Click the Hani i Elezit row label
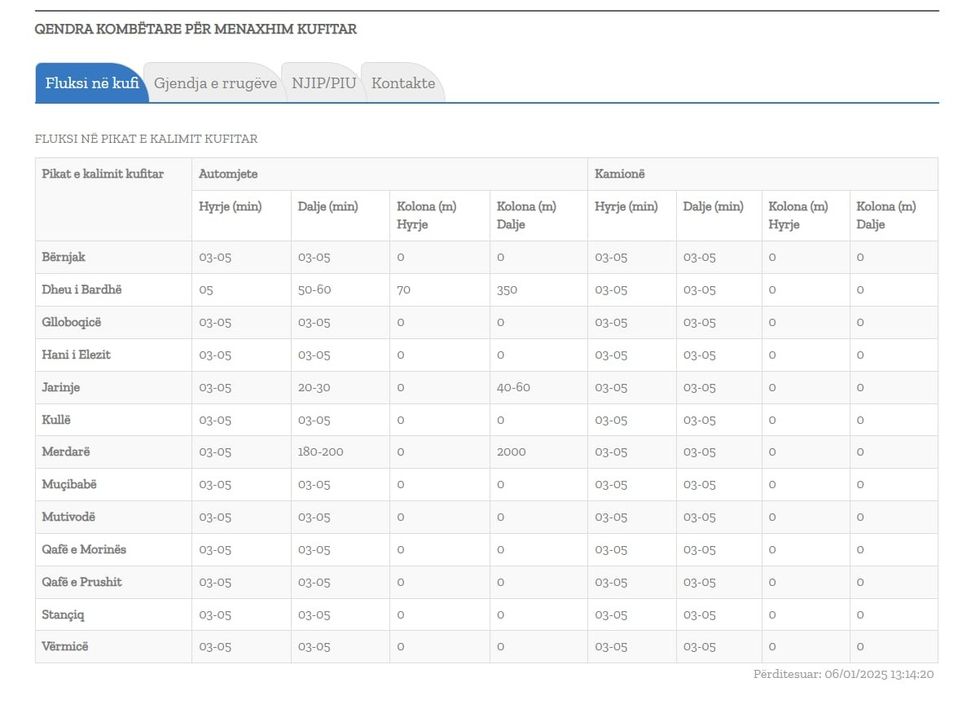 (76, 354)
